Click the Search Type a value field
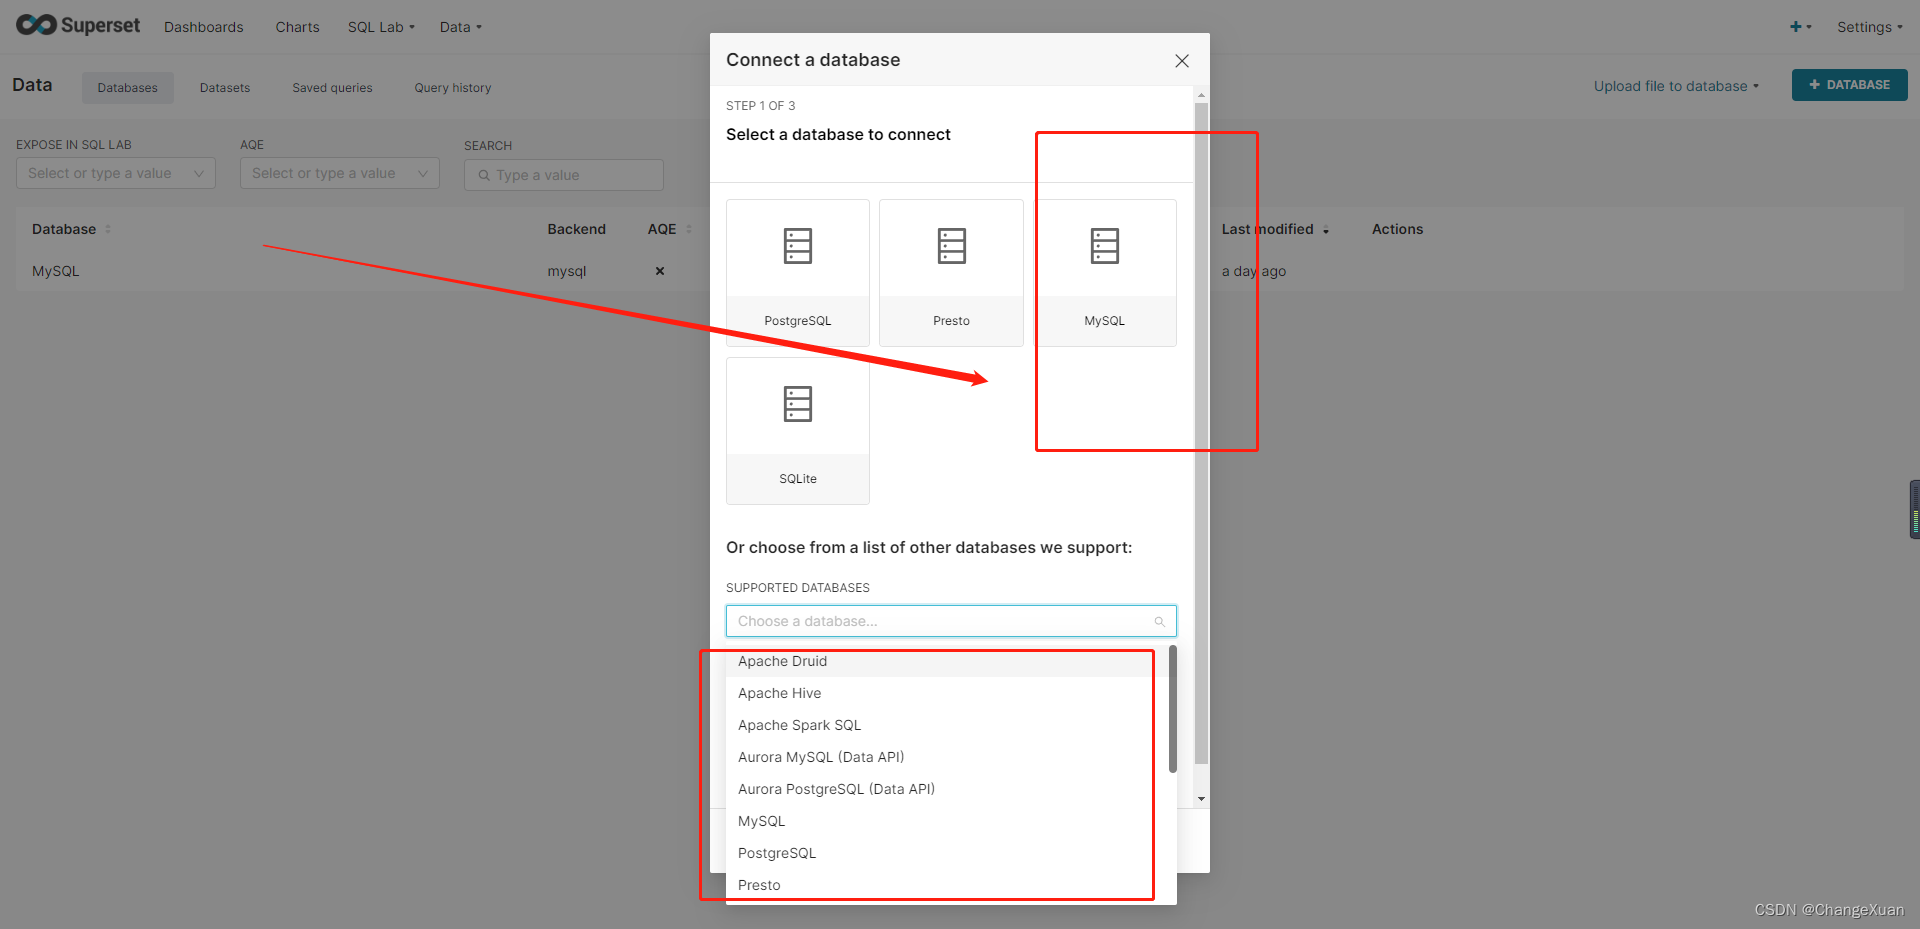 point(564,175)
